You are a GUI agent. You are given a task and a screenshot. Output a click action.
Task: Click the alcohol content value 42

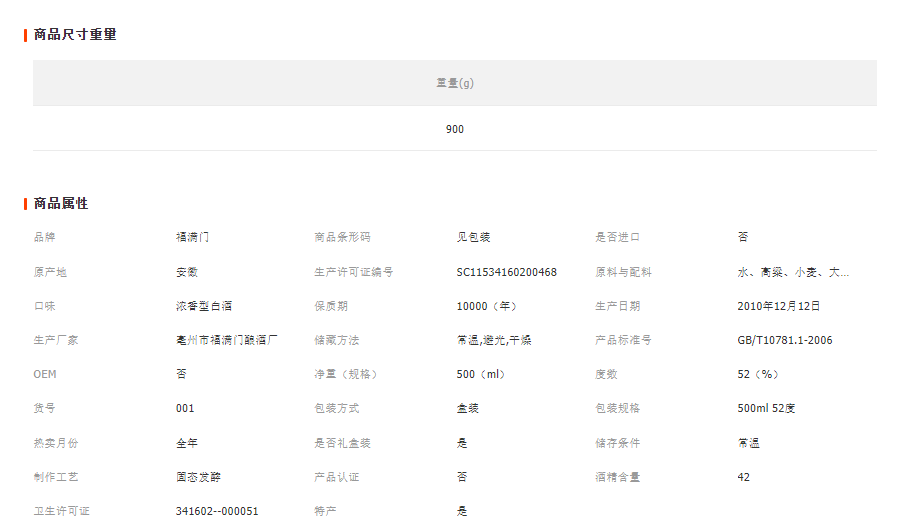(744, 477)
